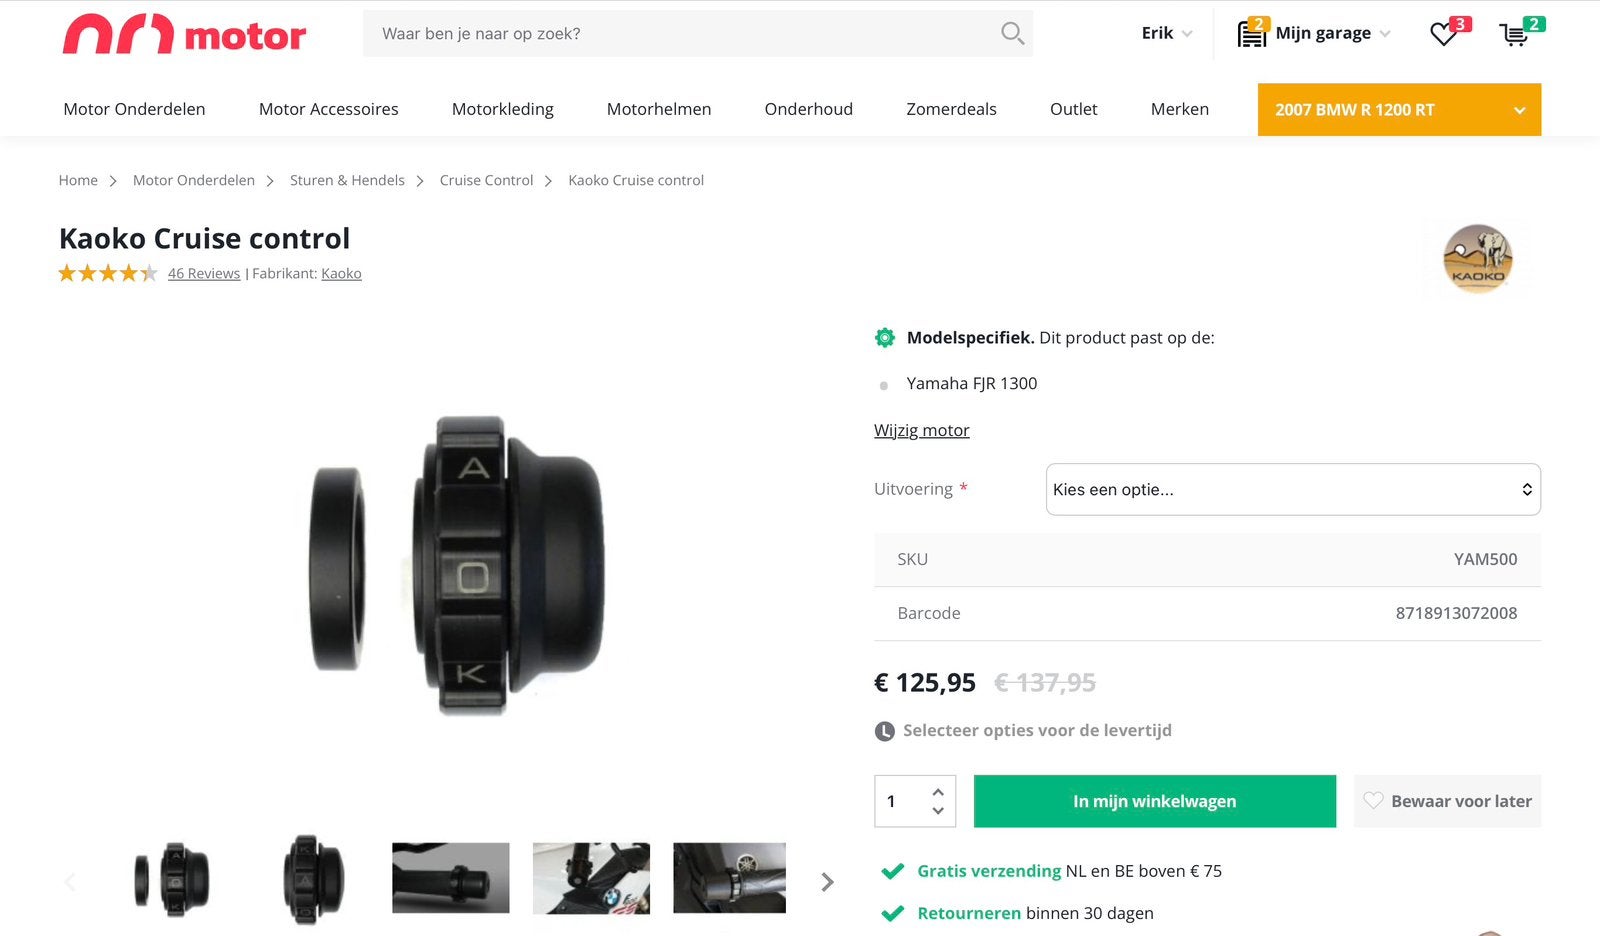
Task: Select first thumbnail of cruise control with ring
Action: pyautogui.click(x=171, y=880)
